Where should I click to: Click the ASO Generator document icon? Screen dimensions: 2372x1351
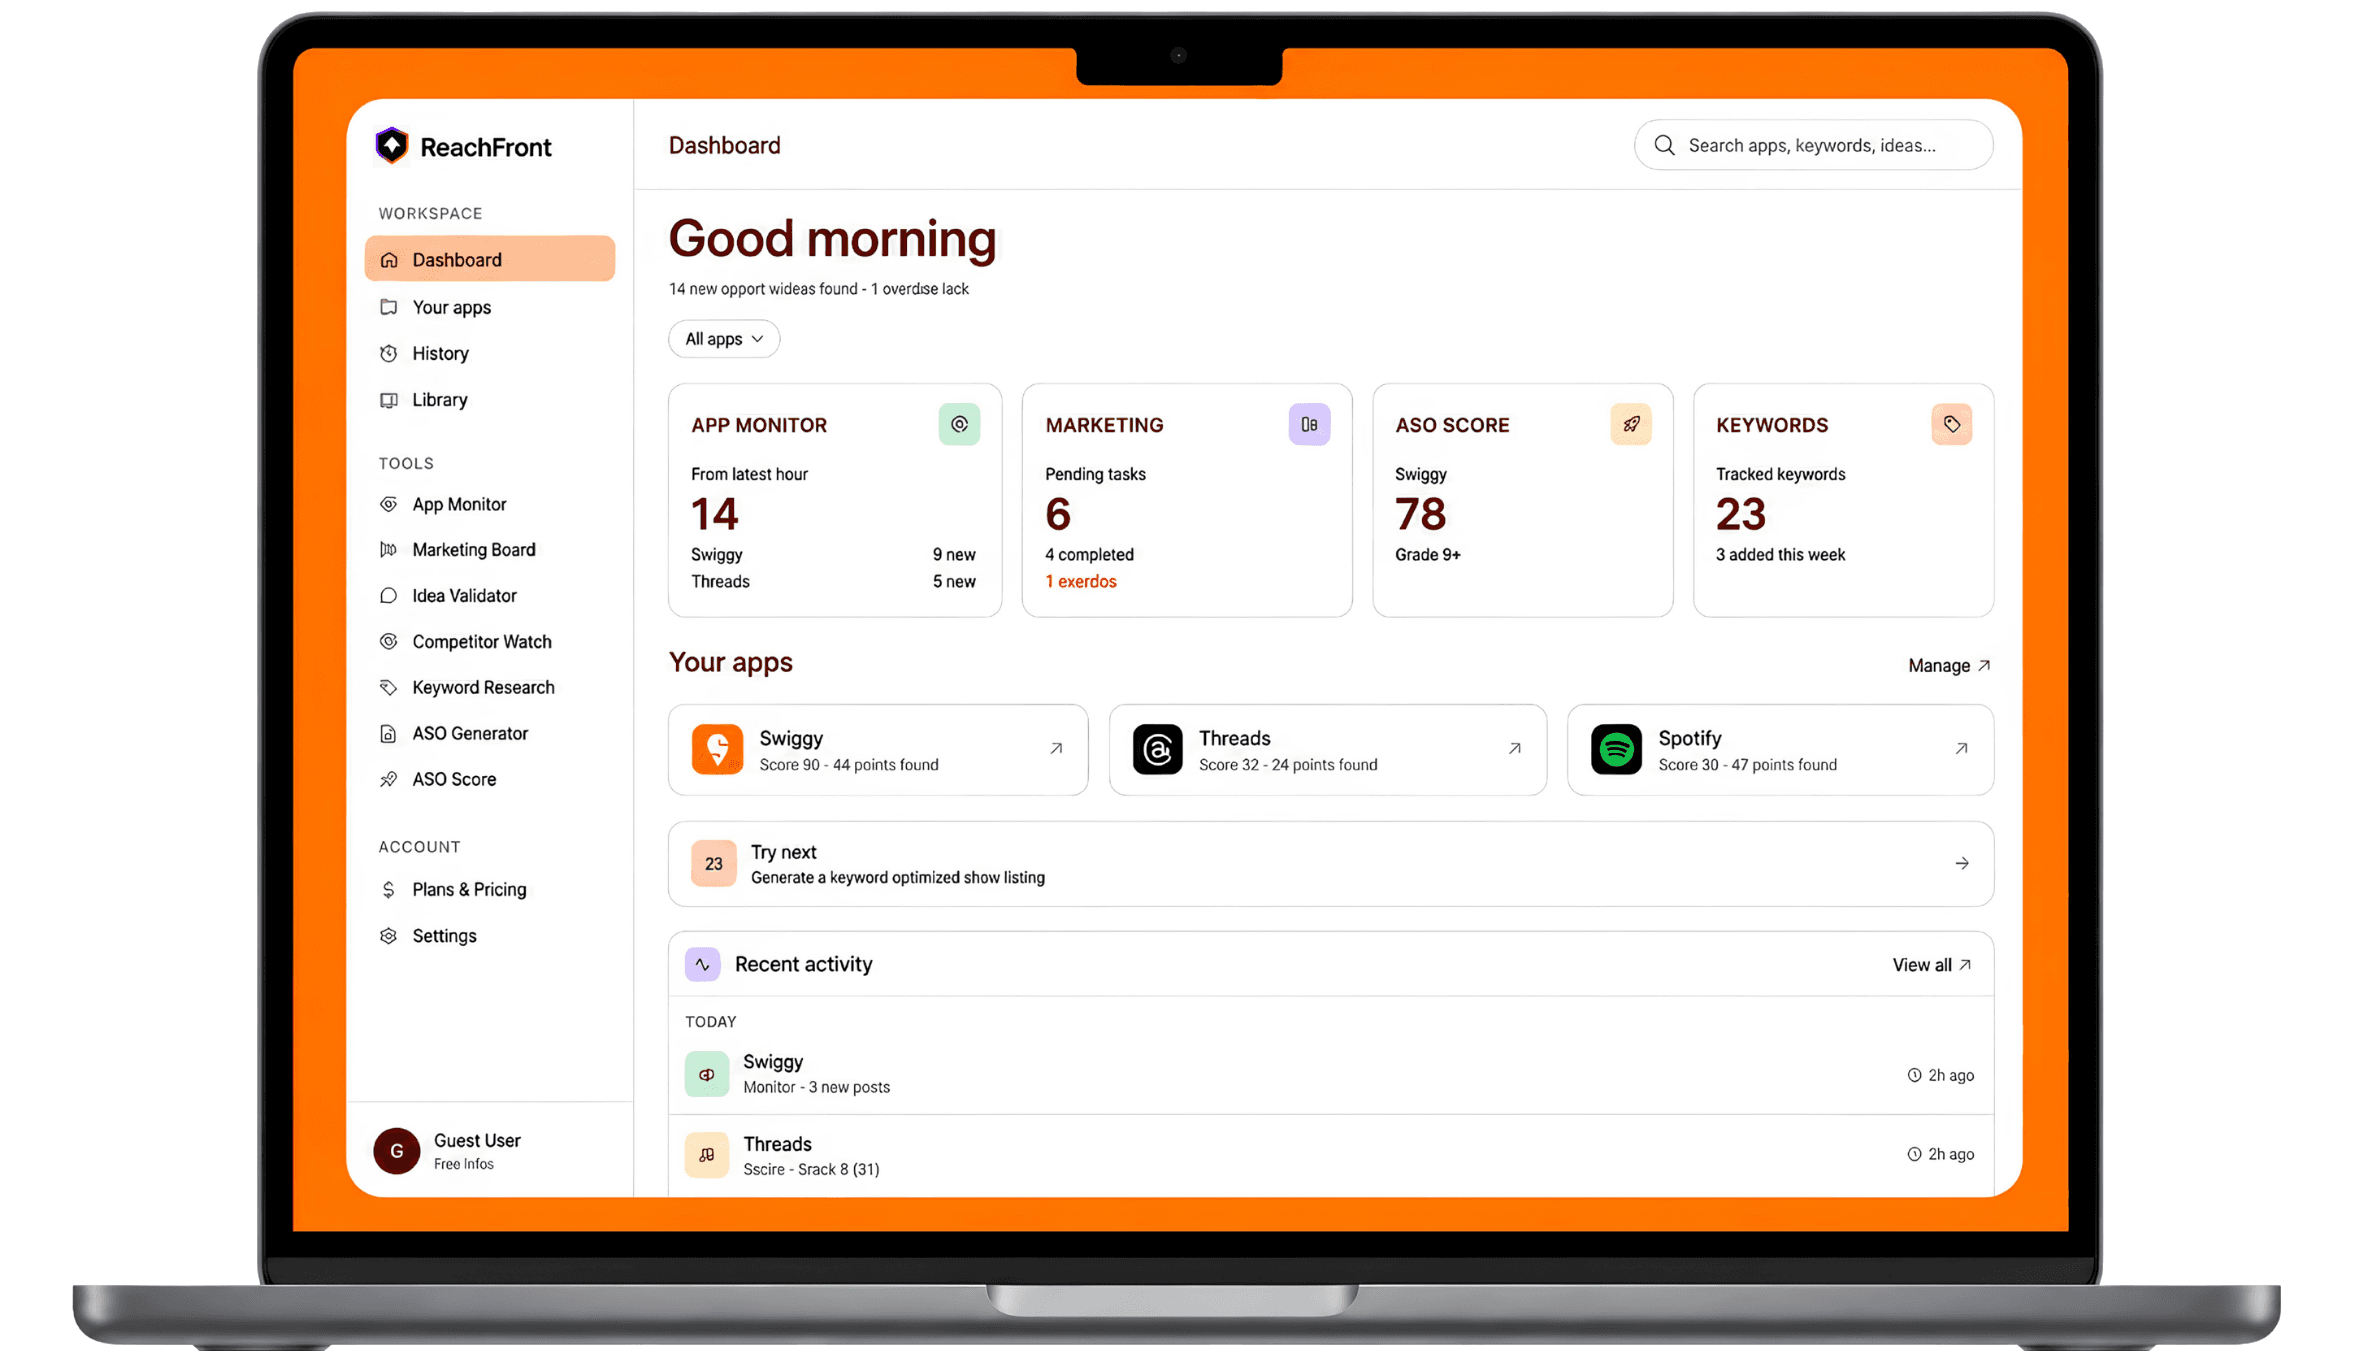pos(389,733)
